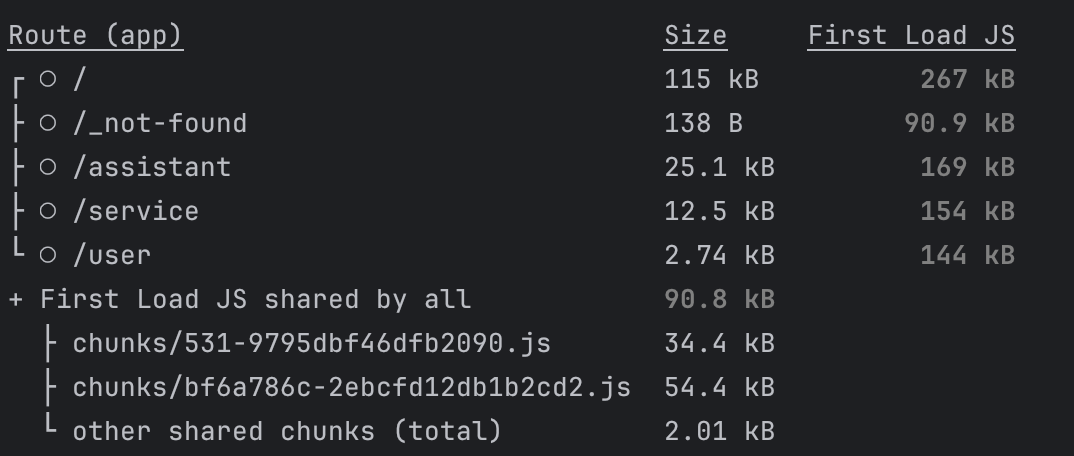Click the chunks/bf6a786c-2ebcfd12db1b2cd2.js file name

click(351, 388)
